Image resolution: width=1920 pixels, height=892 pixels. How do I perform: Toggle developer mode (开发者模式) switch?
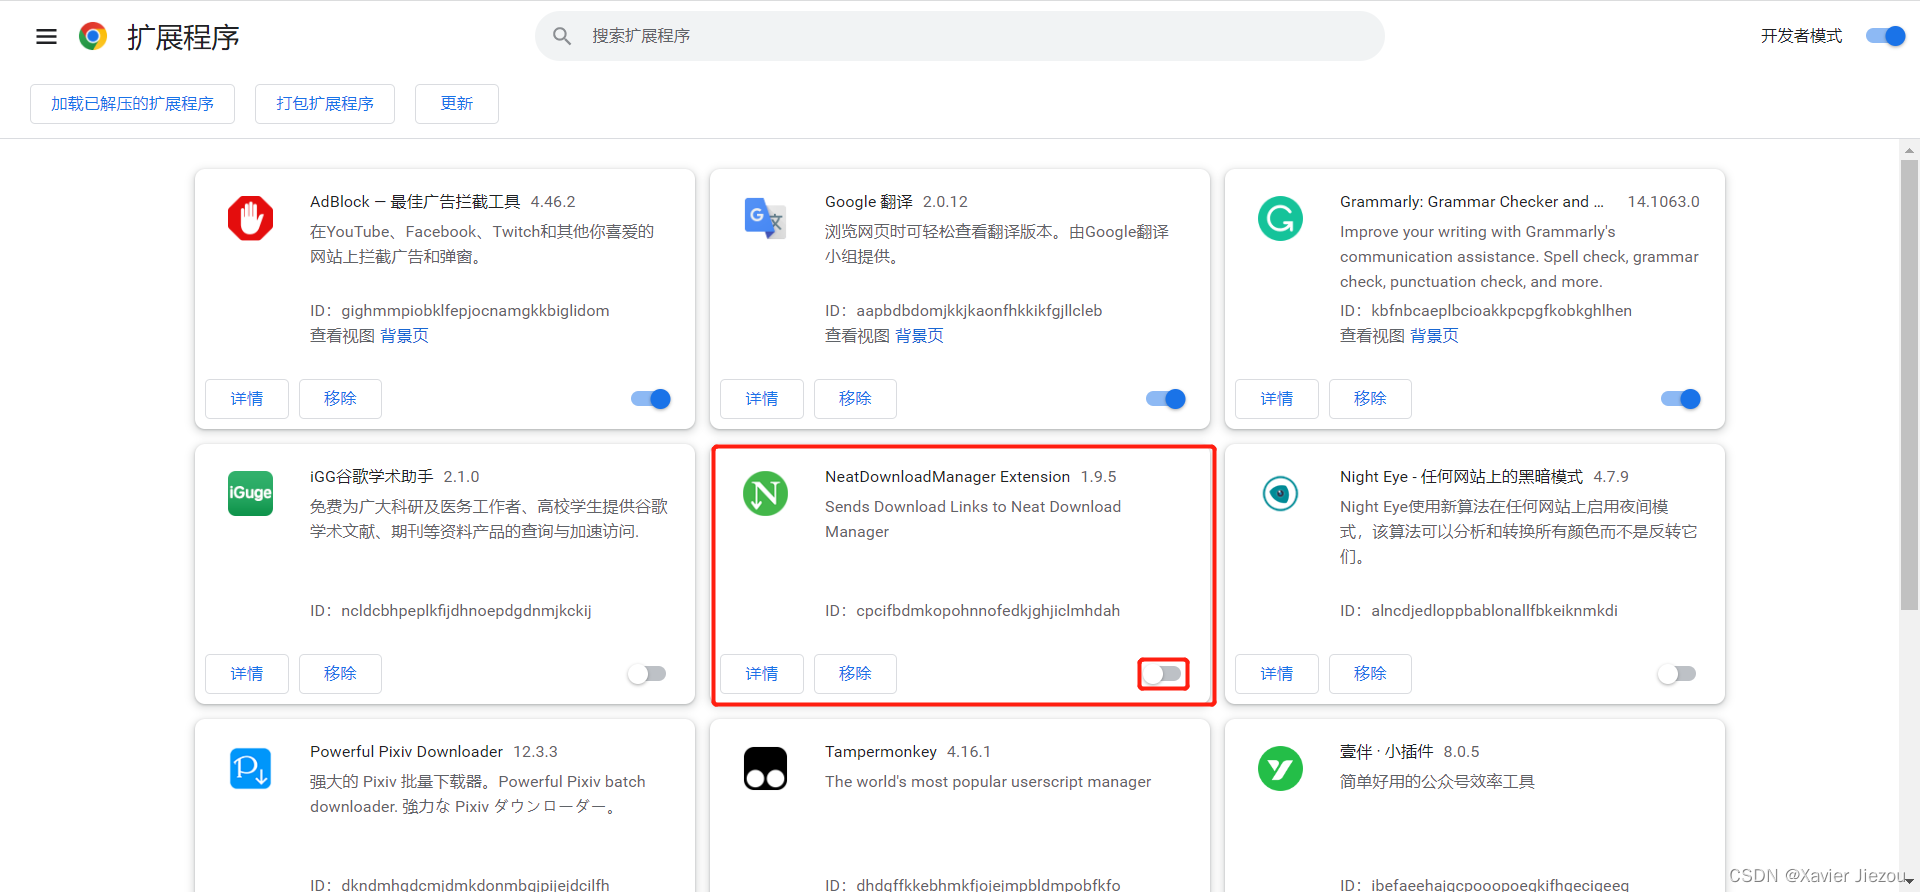1885,36
